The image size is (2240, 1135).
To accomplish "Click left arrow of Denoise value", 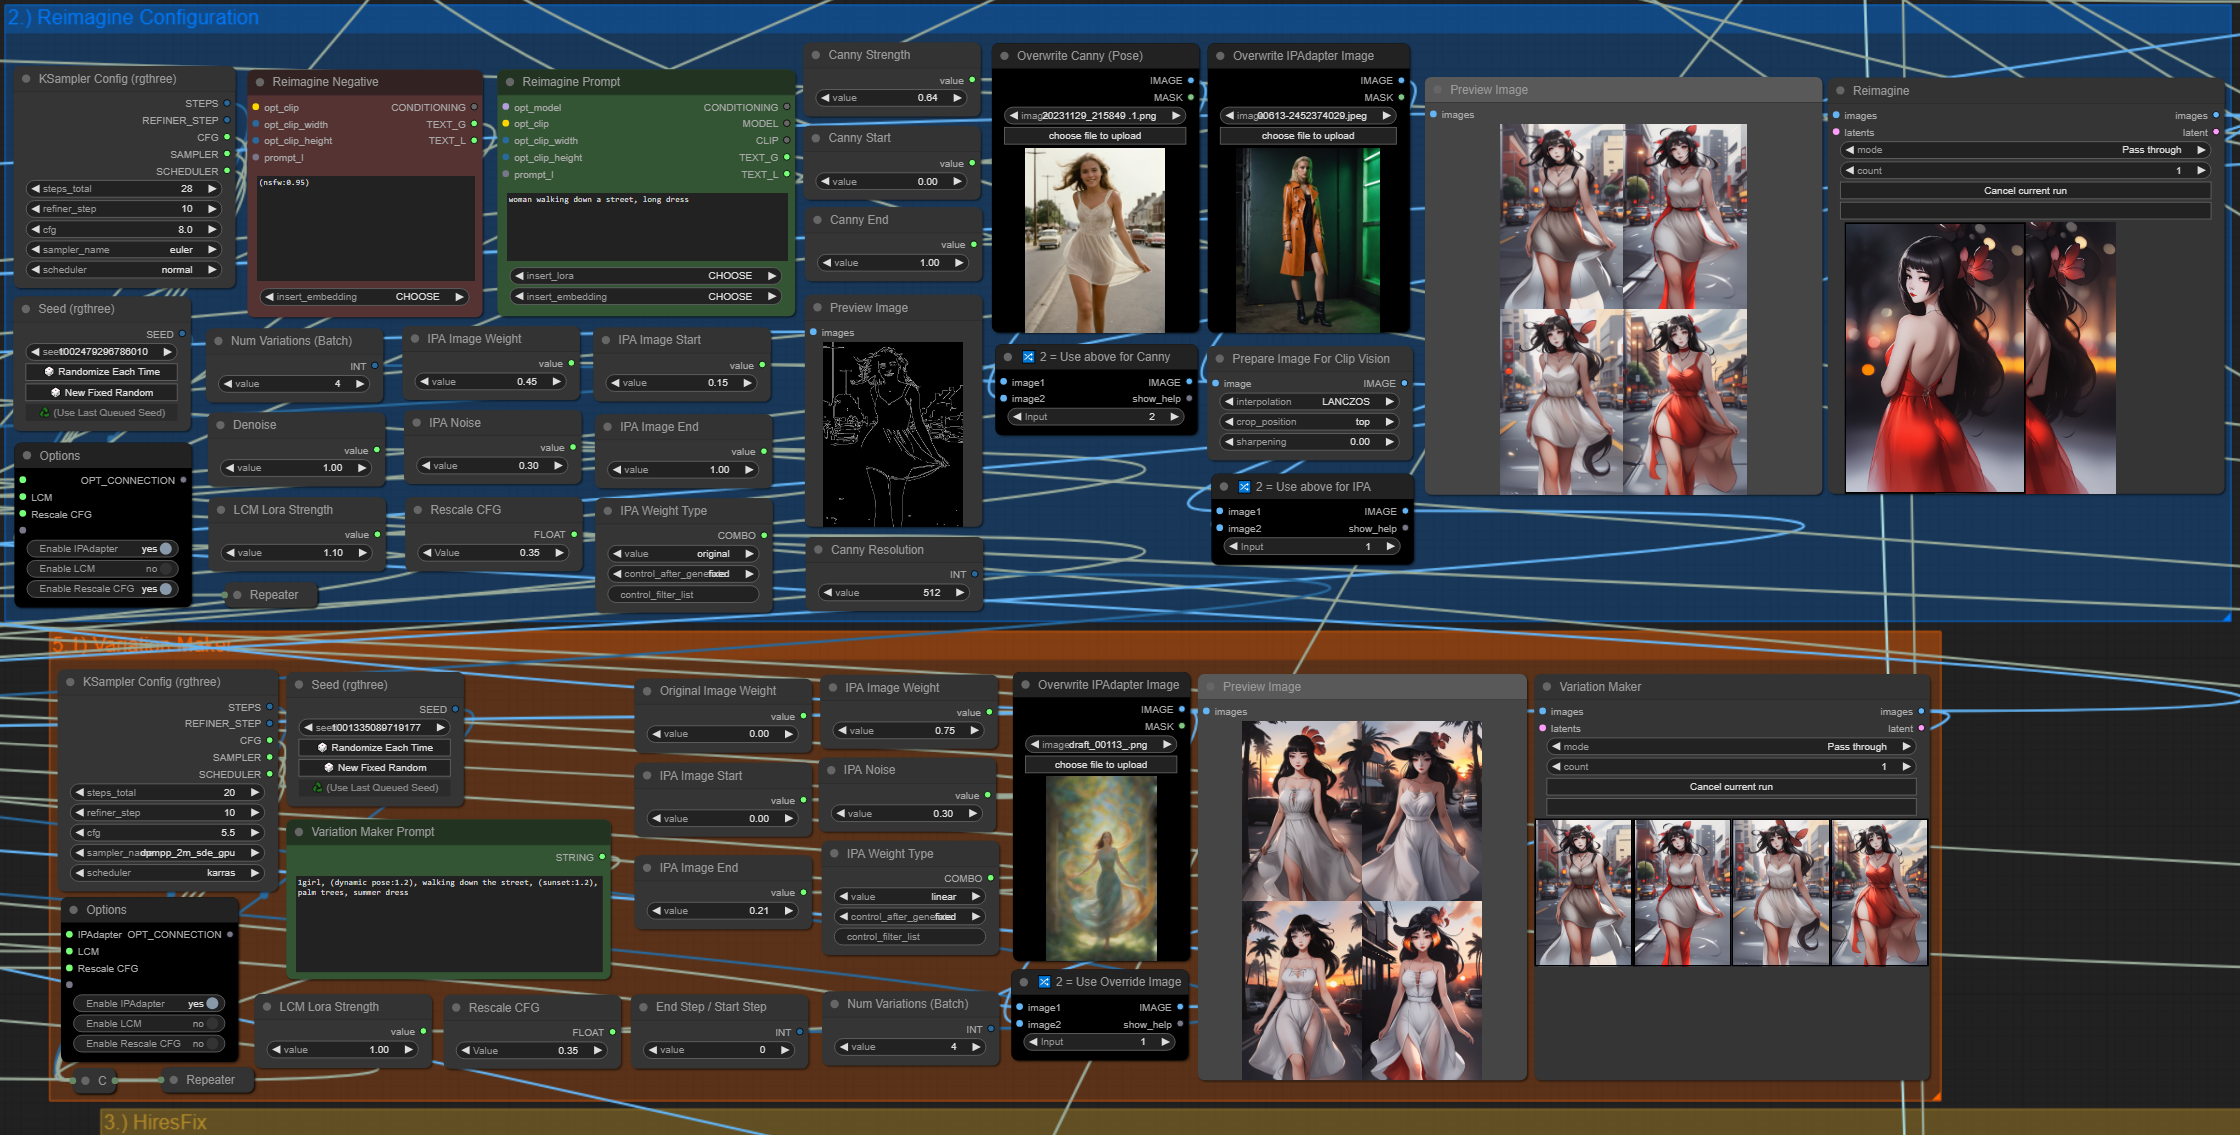I will [228, 468].
